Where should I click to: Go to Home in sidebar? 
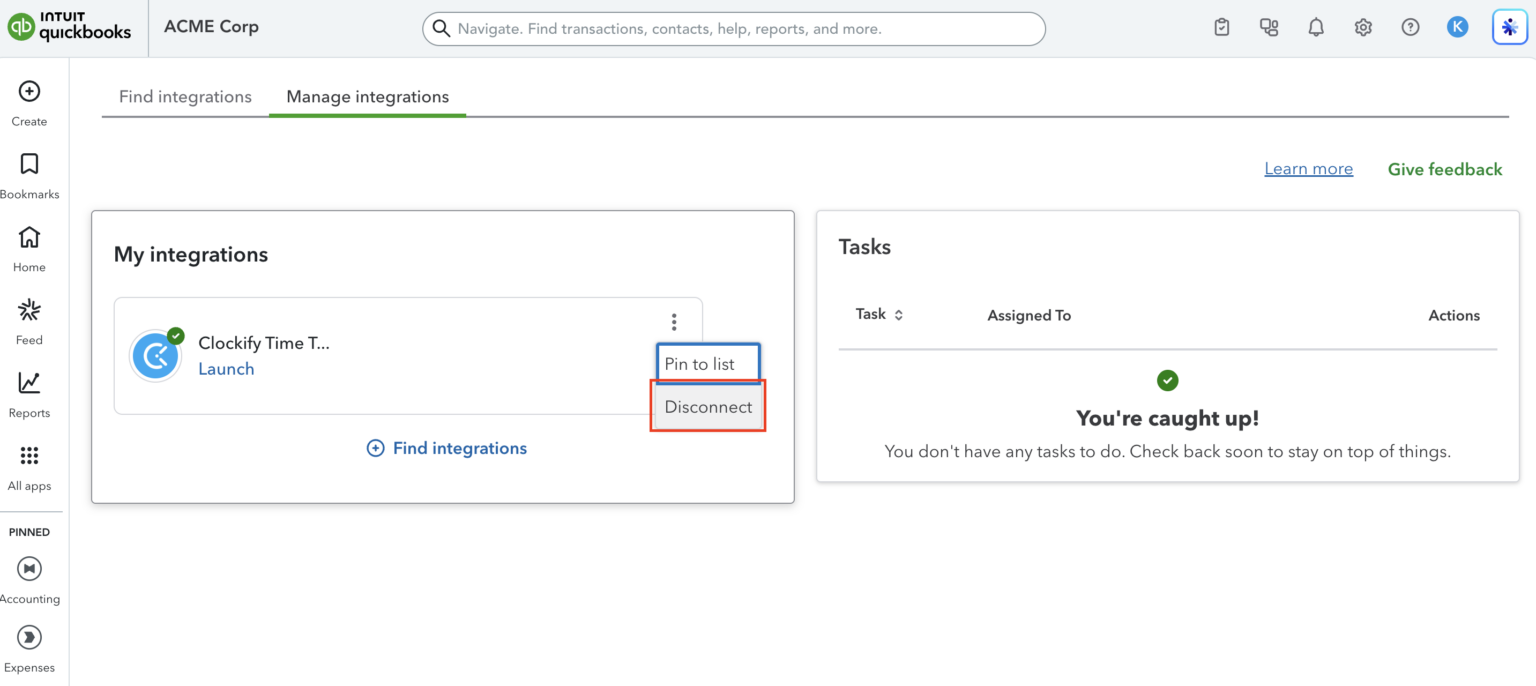(30, 249)
